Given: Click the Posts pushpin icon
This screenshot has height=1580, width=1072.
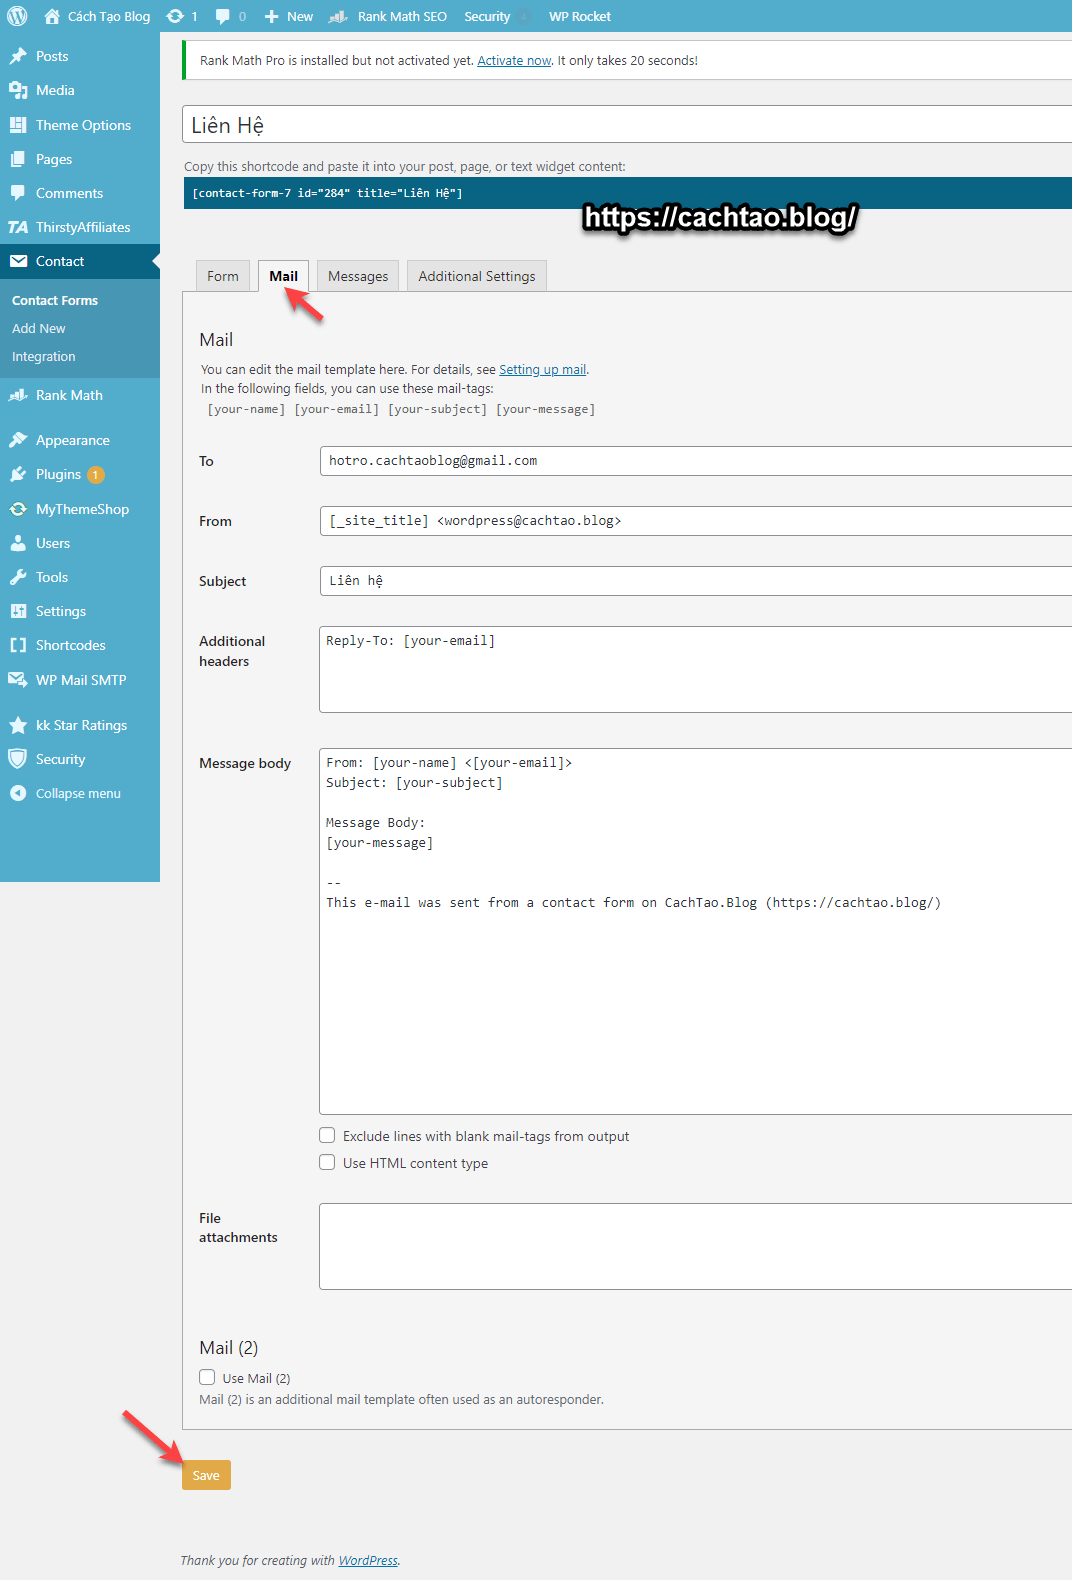Looking at the screenshot, I should tap(18, 56).
